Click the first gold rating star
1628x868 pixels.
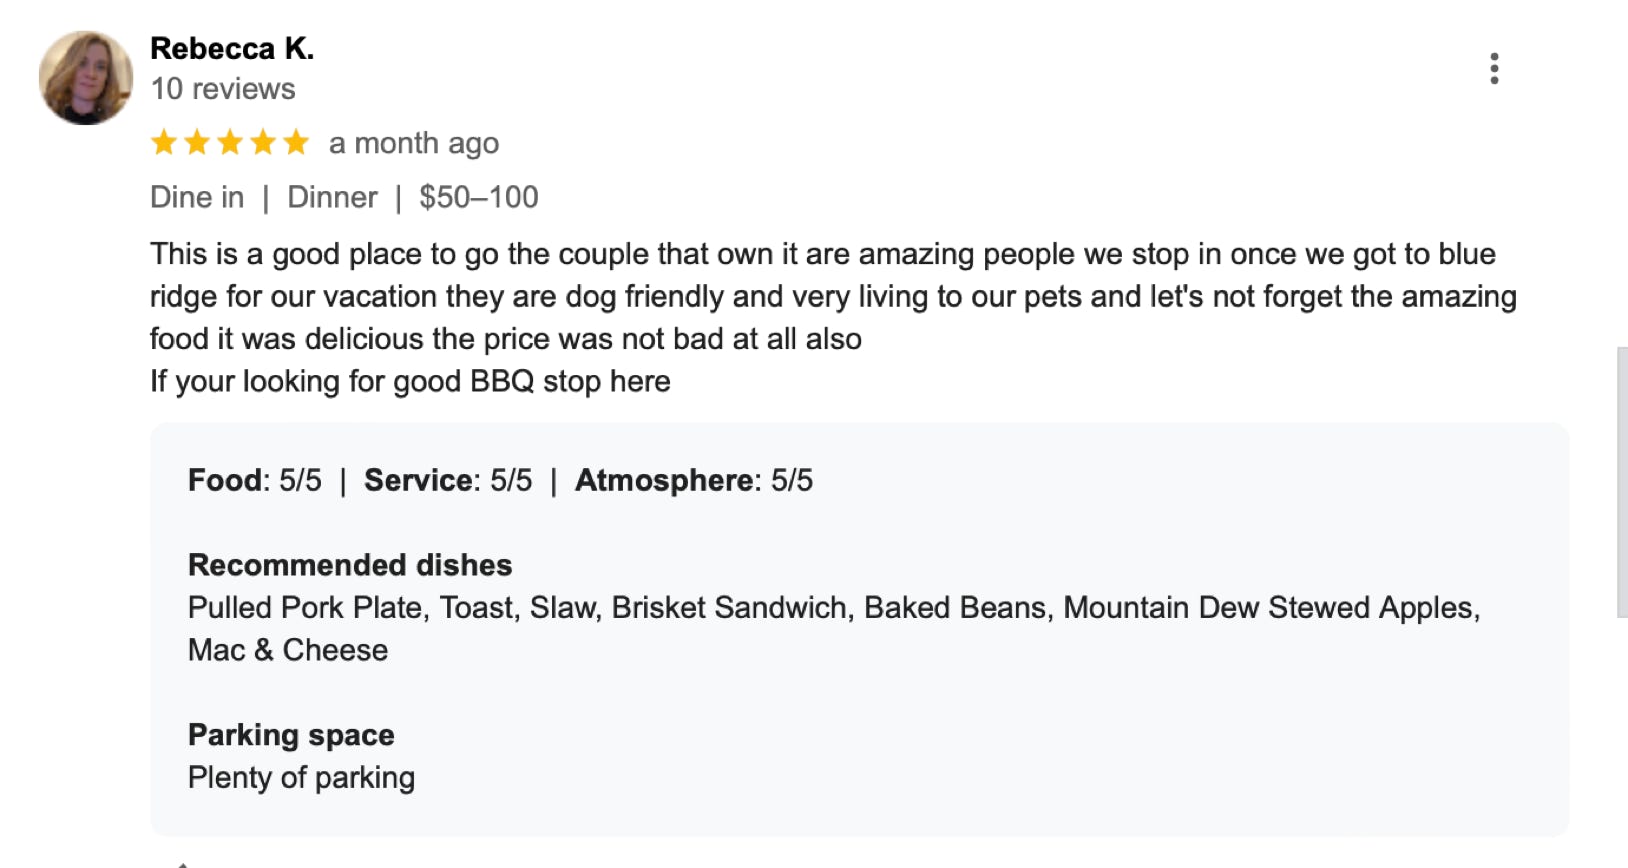point(164,143)
